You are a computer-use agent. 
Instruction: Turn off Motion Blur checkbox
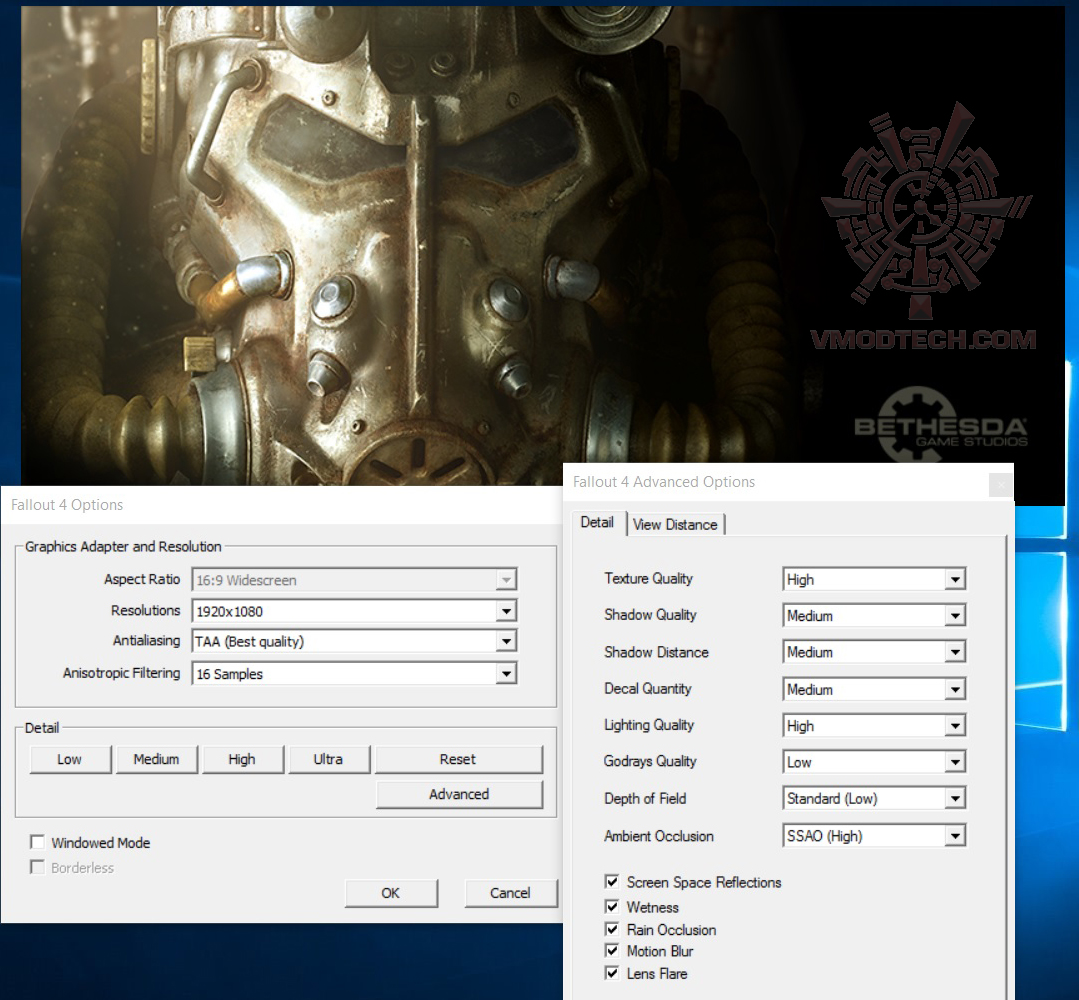[612, 950]
